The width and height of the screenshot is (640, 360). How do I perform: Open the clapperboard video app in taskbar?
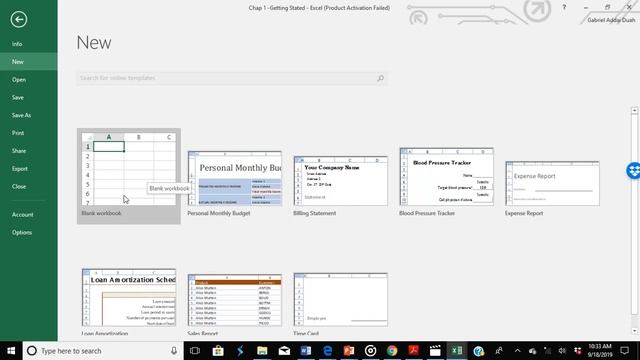[x=435, y=351]
